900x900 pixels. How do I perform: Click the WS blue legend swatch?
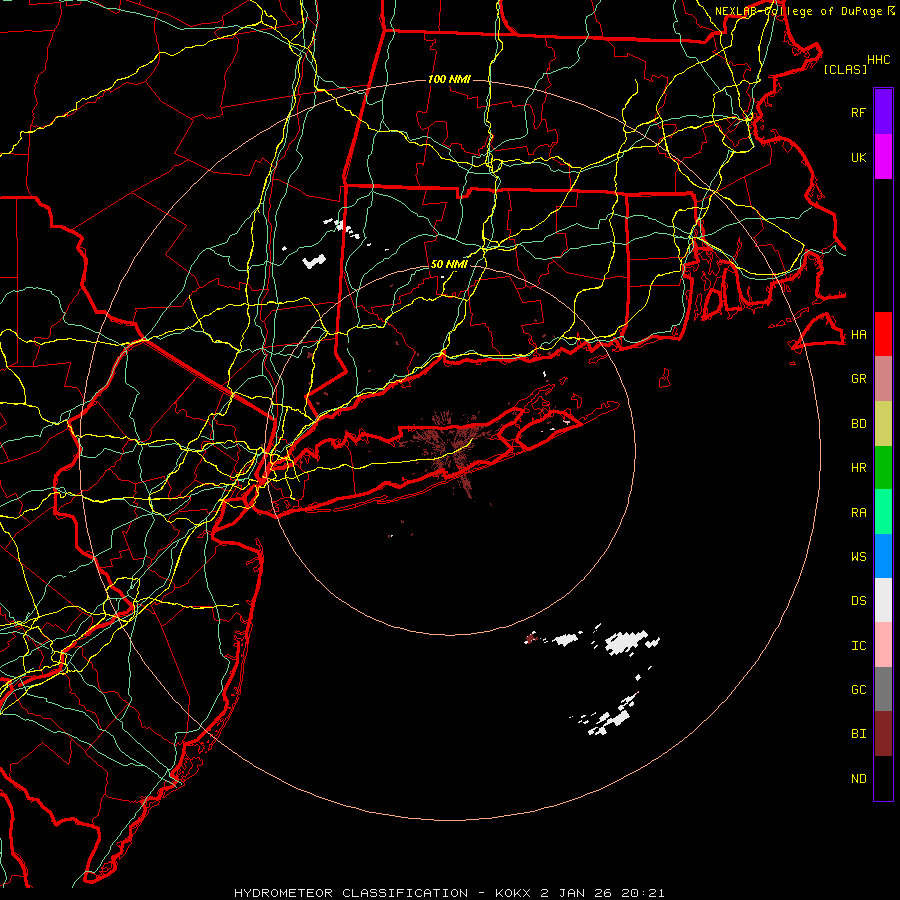883,556
